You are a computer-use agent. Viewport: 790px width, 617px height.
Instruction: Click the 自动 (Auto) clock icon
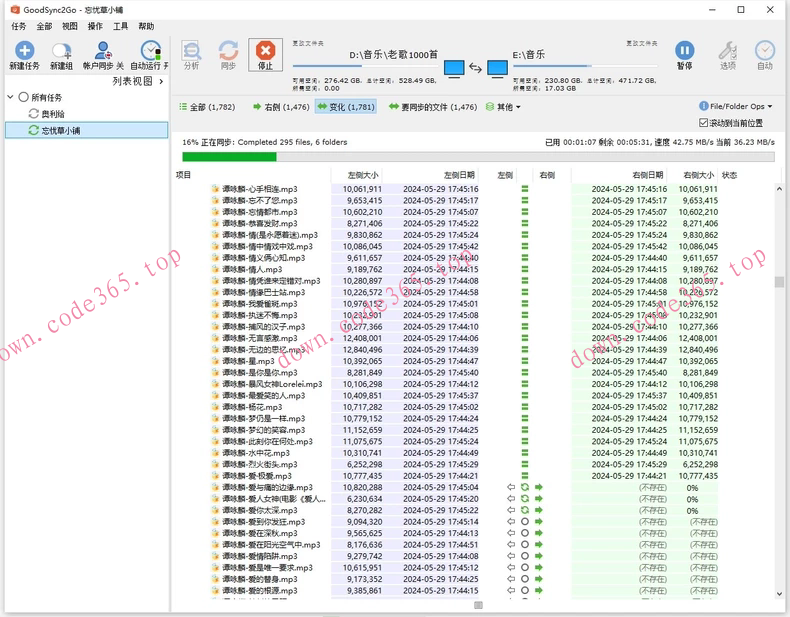tap(765, 51)
